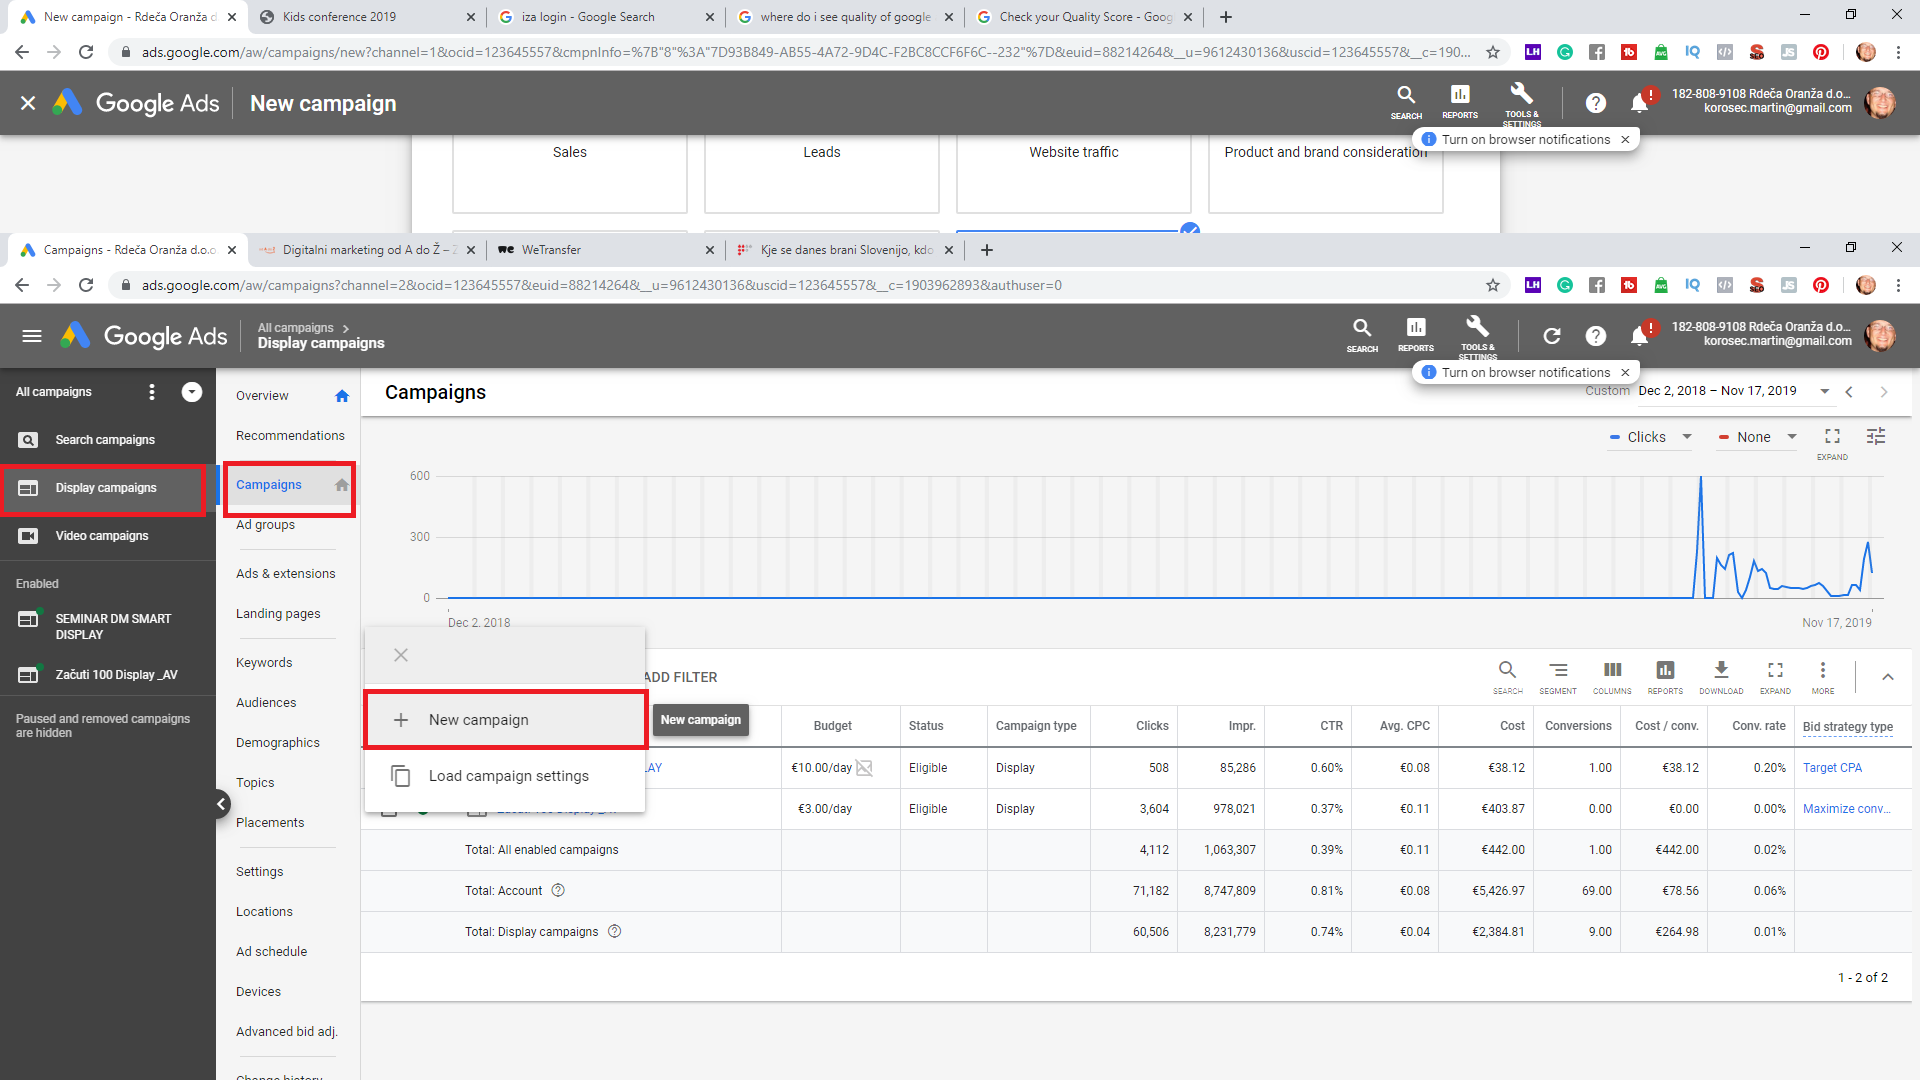Screen dimensions: 1920x1080
Task: Click ADD FILTER above the table
Action: click(x=681, y=677)
